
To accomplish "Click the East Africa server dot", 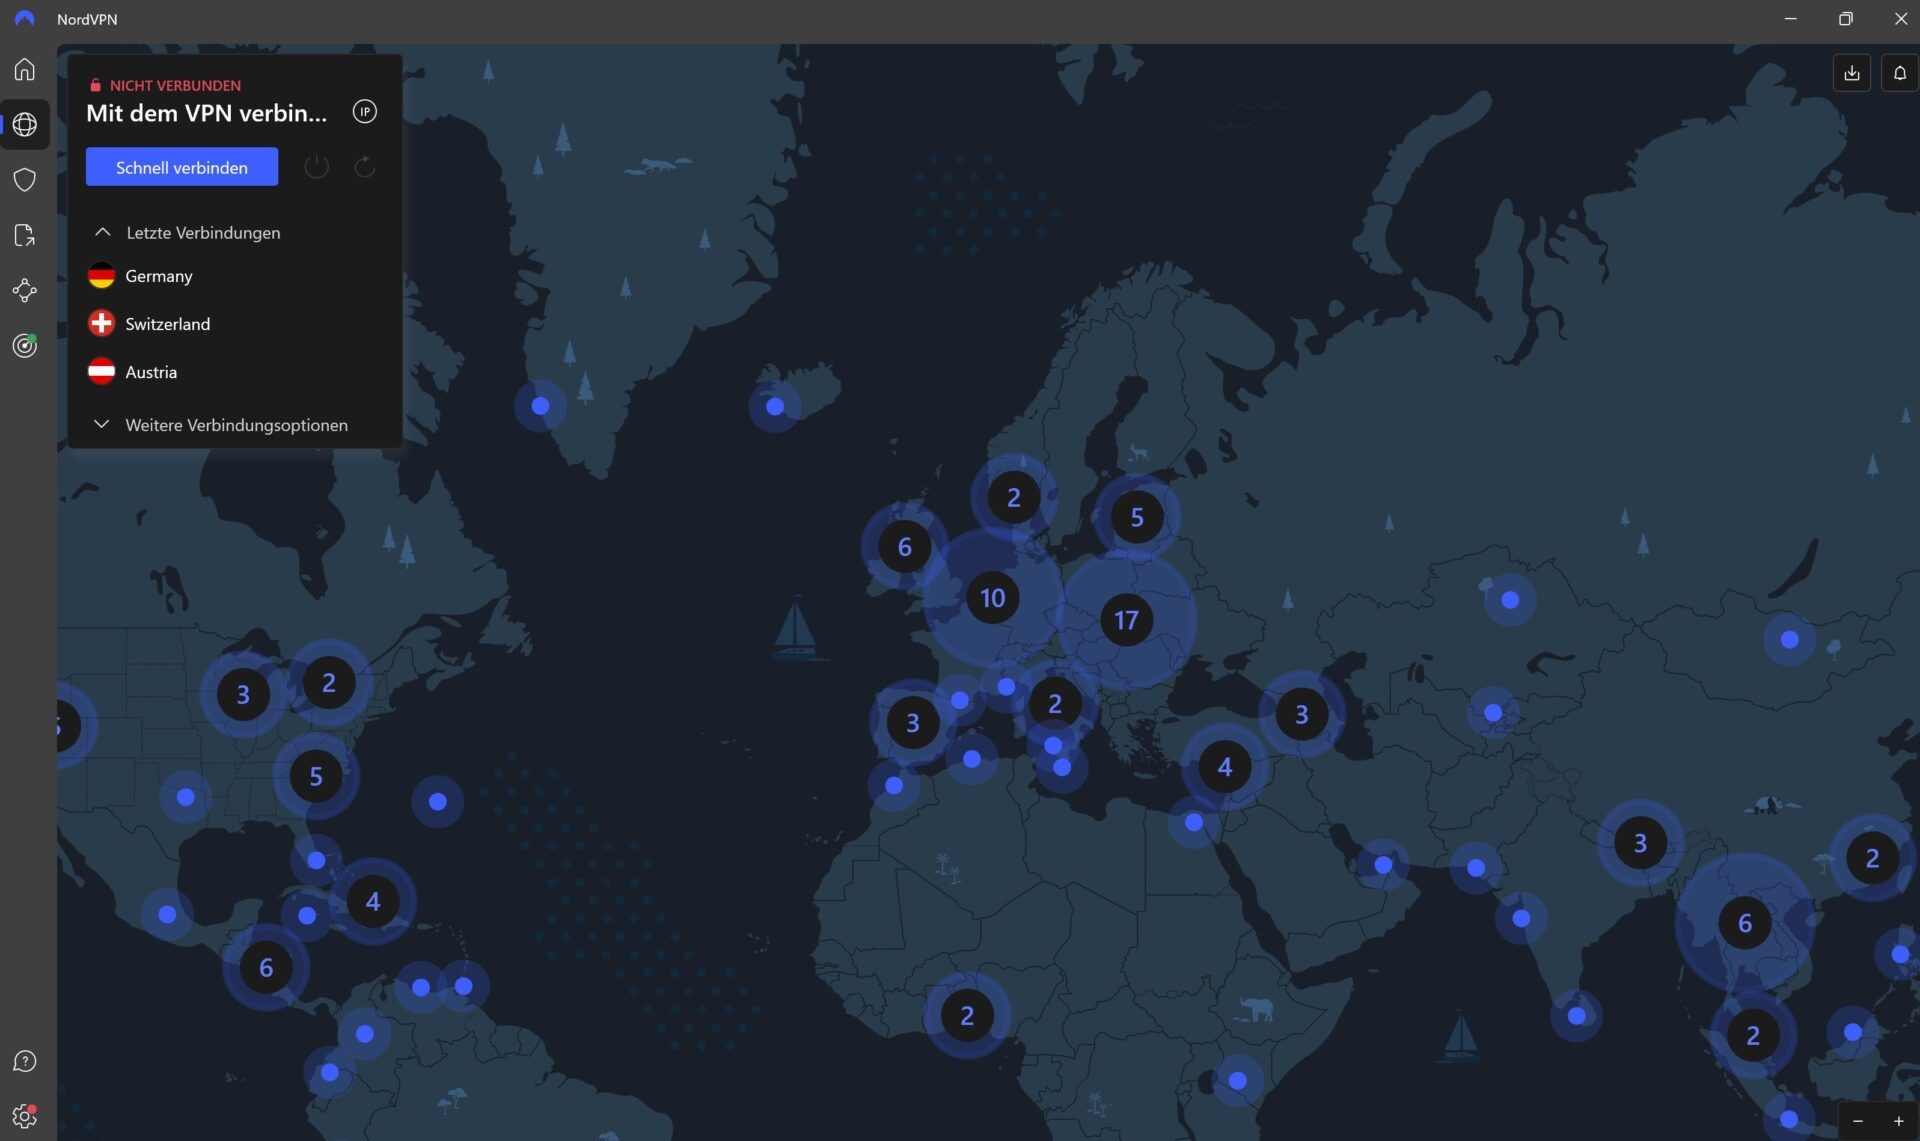I will (x=1238, y=1080).
